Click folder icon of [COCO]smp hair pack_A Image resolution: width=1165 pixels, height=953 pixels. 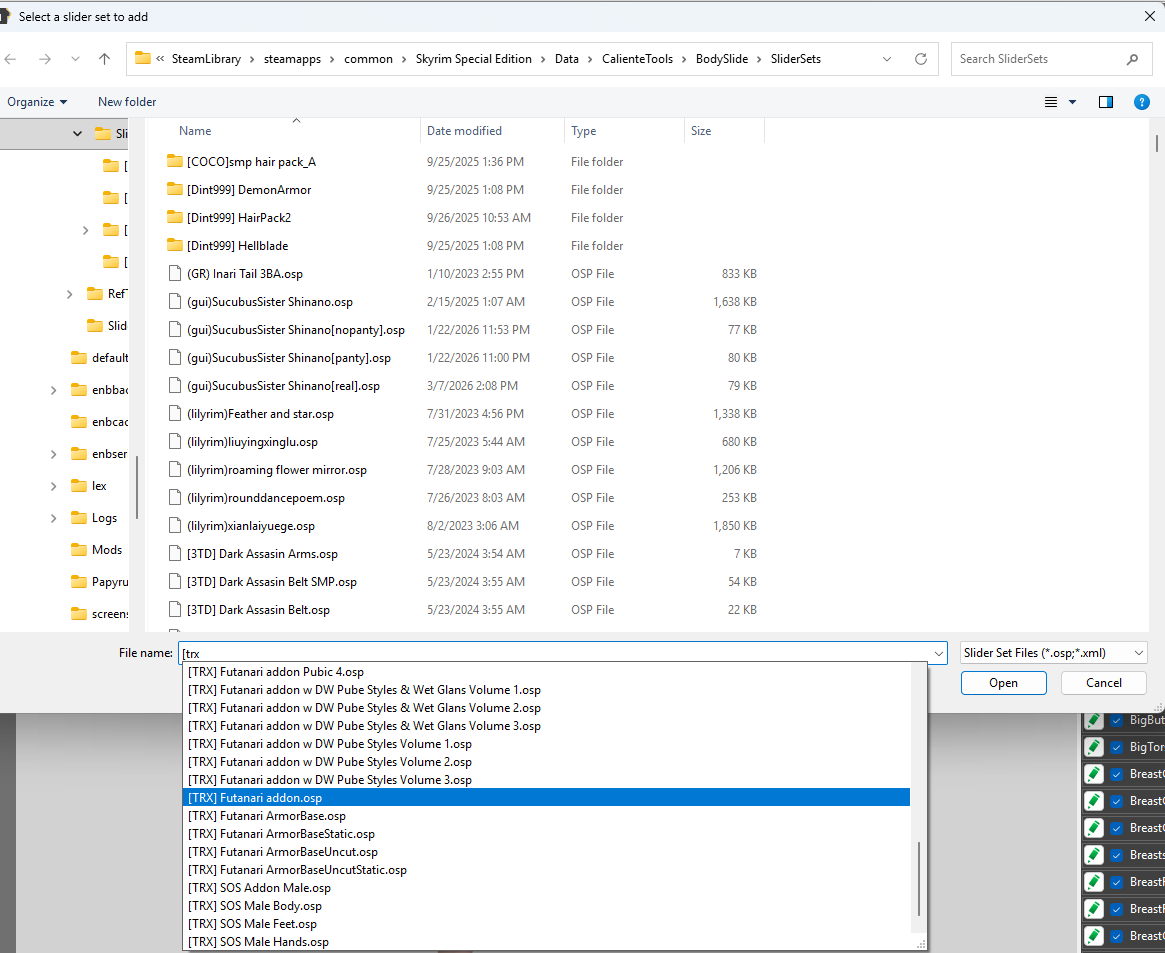pyautogui.click(x=175, y=161)
